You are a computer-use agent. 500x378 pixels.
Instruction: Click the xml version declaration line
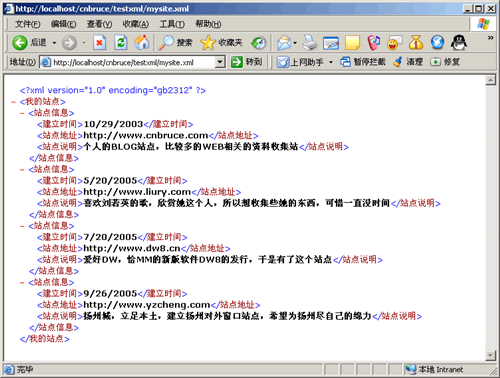[113, 90]
